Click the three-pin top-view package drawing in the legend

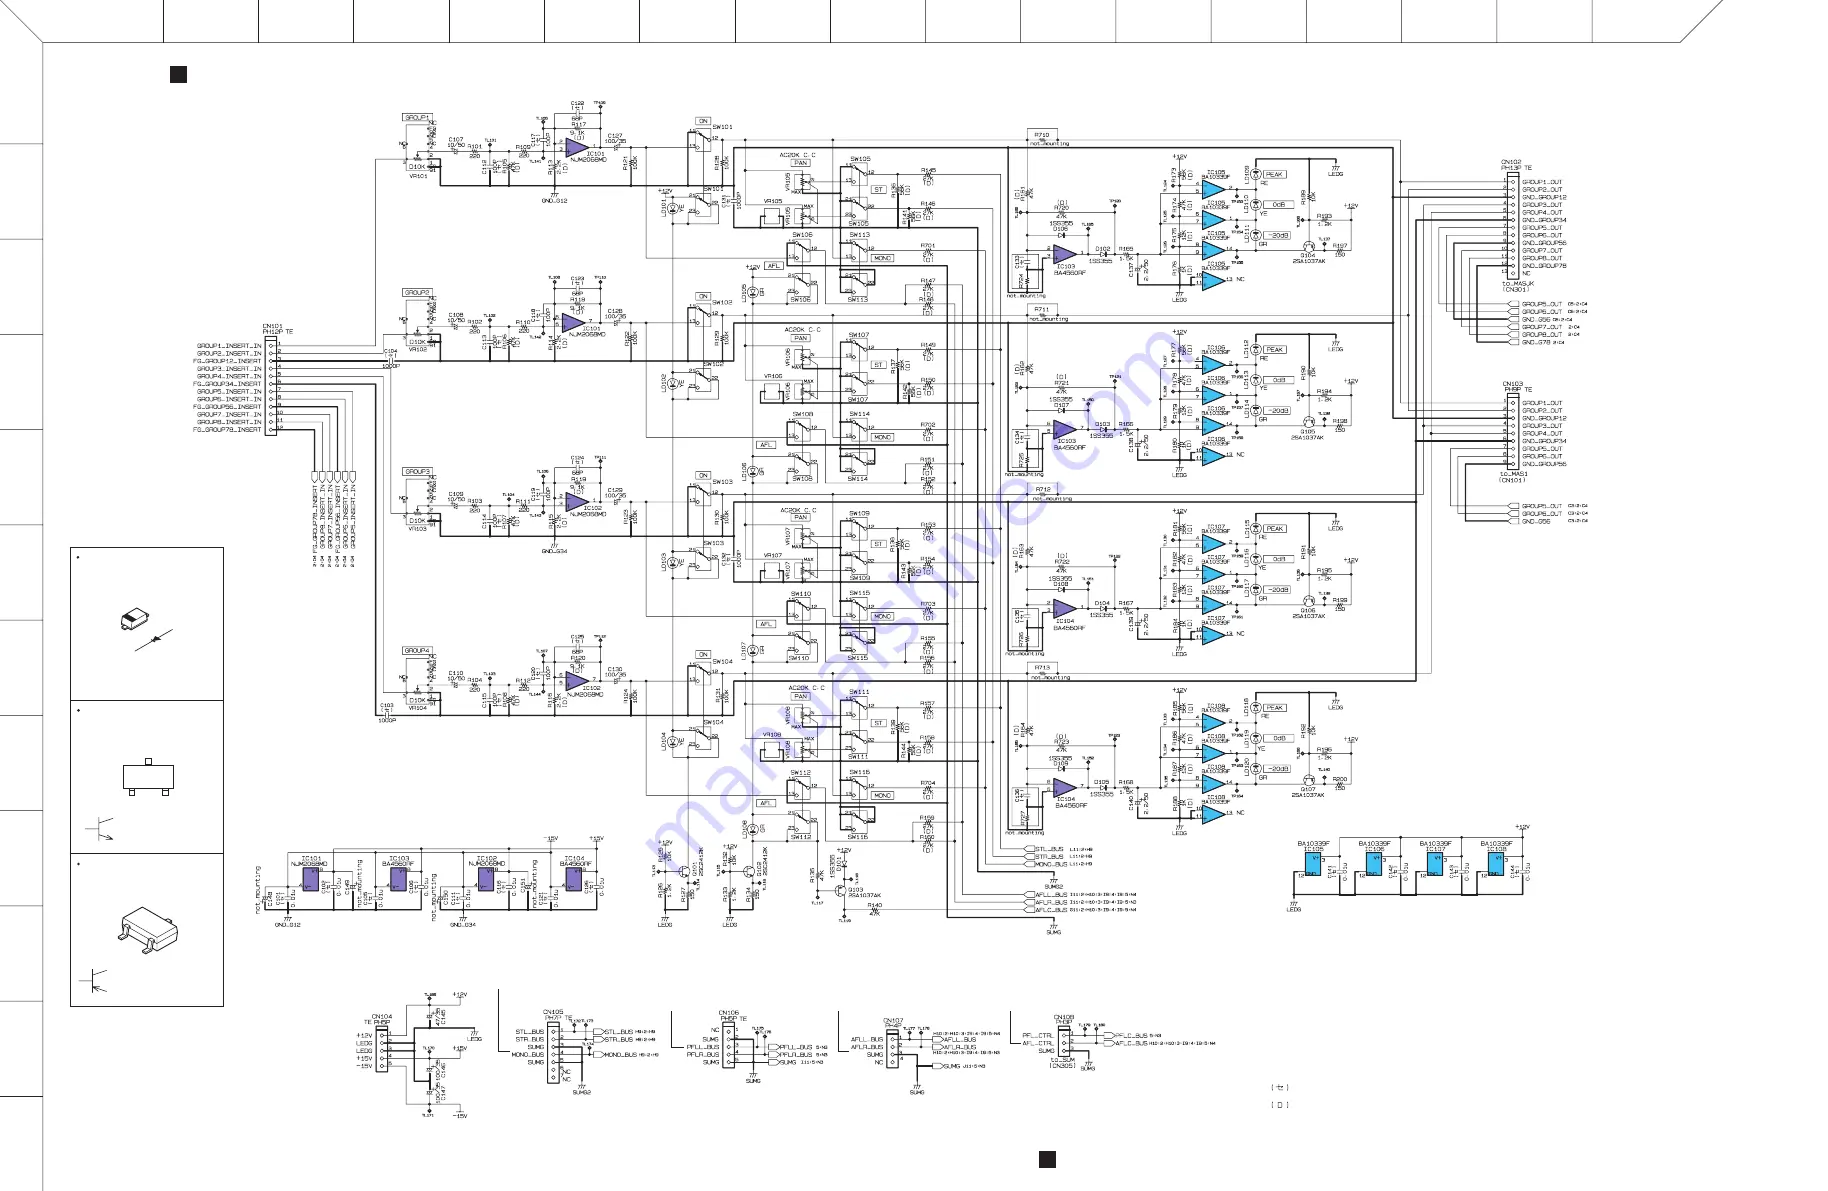[x=148, y=777]
